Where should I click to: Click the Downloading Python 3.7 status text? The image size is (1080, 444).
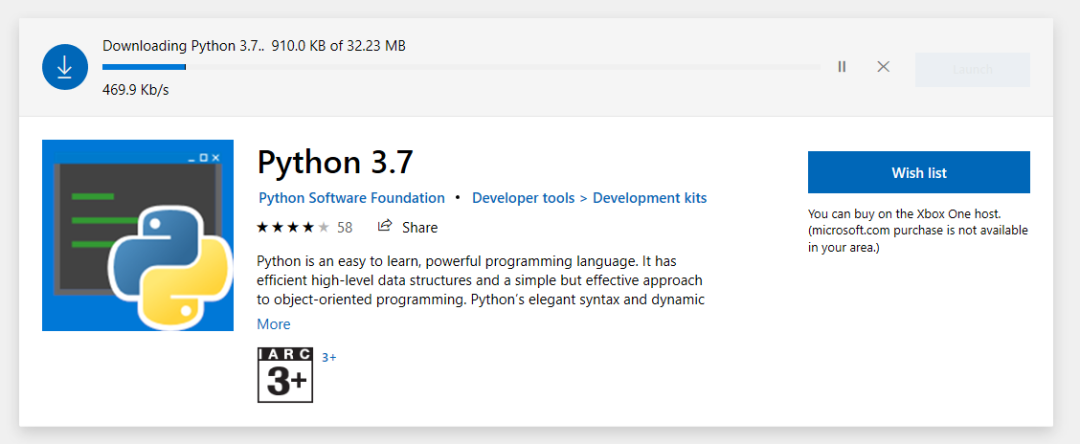[253, 46]
